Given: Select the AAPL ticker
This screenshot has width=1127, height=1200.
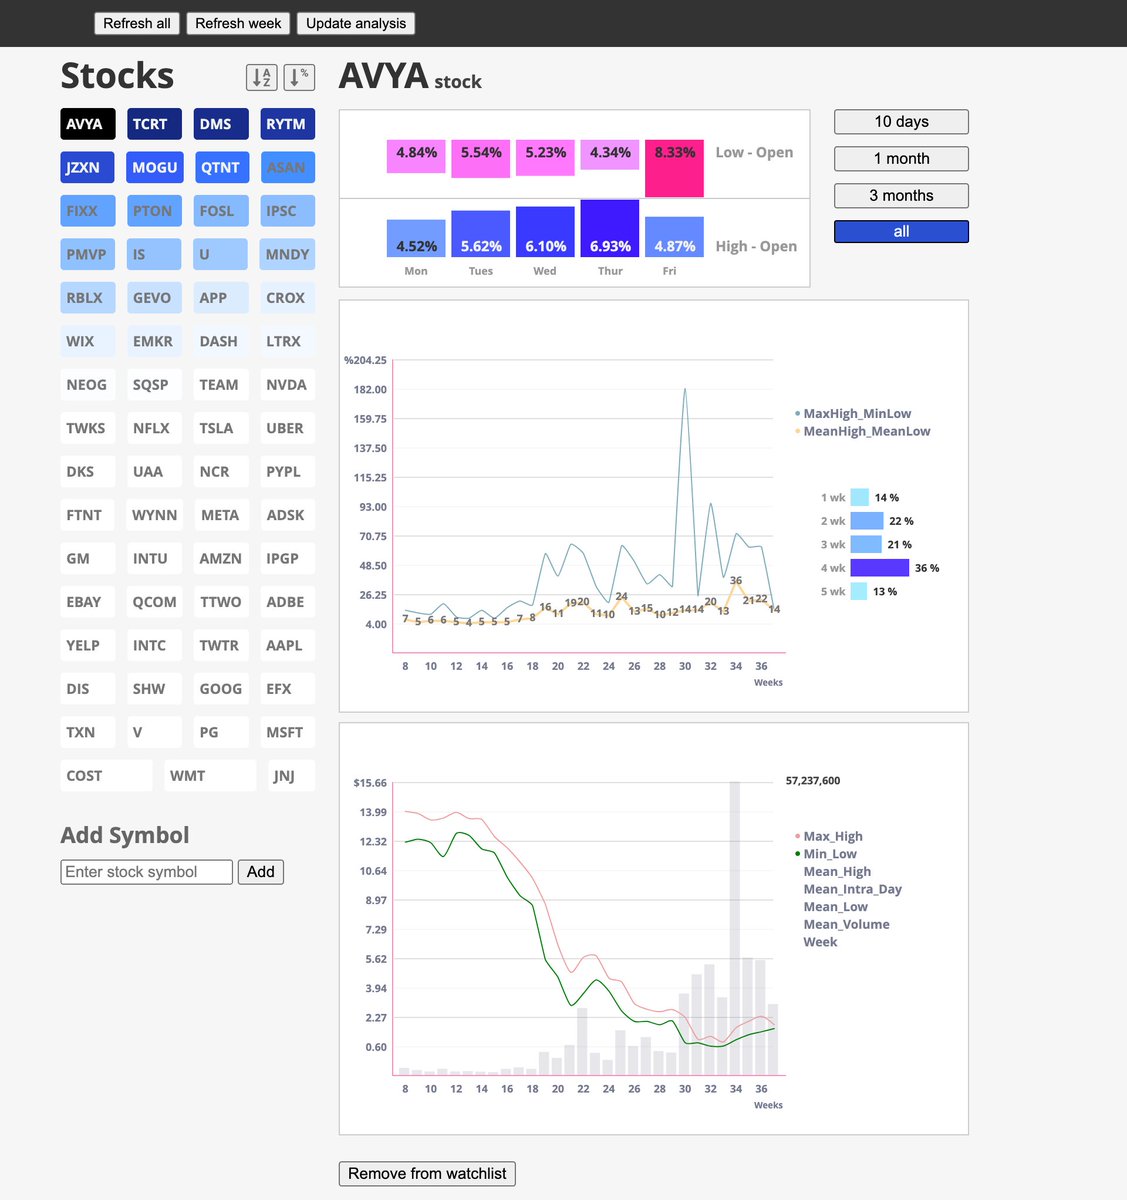Looking at the screenshot, I should point(287,645).
